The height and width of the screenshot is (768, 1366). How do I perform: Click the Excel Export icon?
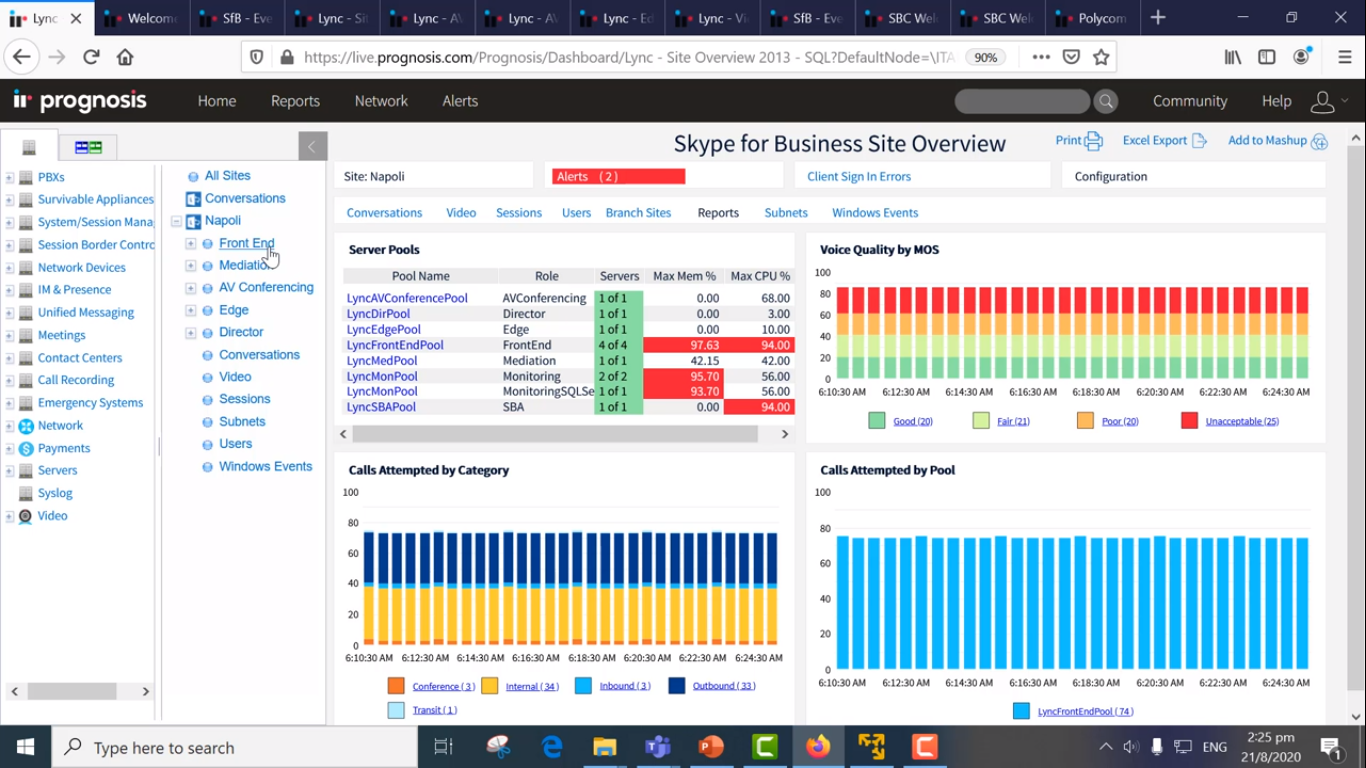[x=1199, y=141]
